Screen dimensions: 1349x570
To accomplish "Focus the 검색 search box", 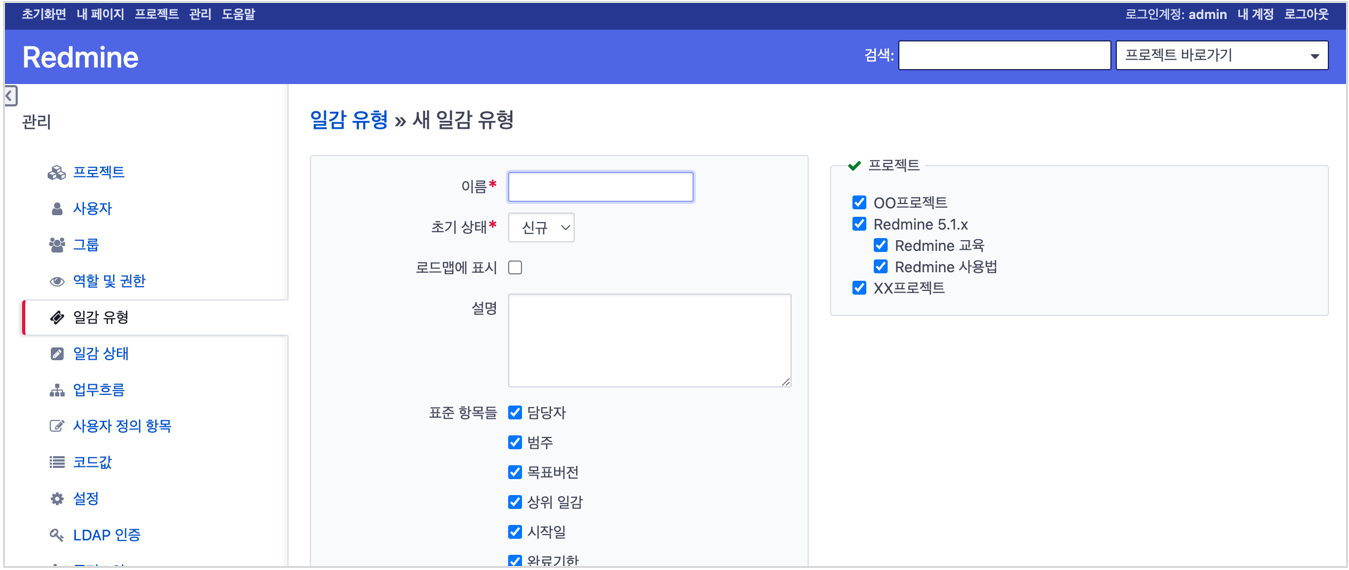I will point(1005,56).
